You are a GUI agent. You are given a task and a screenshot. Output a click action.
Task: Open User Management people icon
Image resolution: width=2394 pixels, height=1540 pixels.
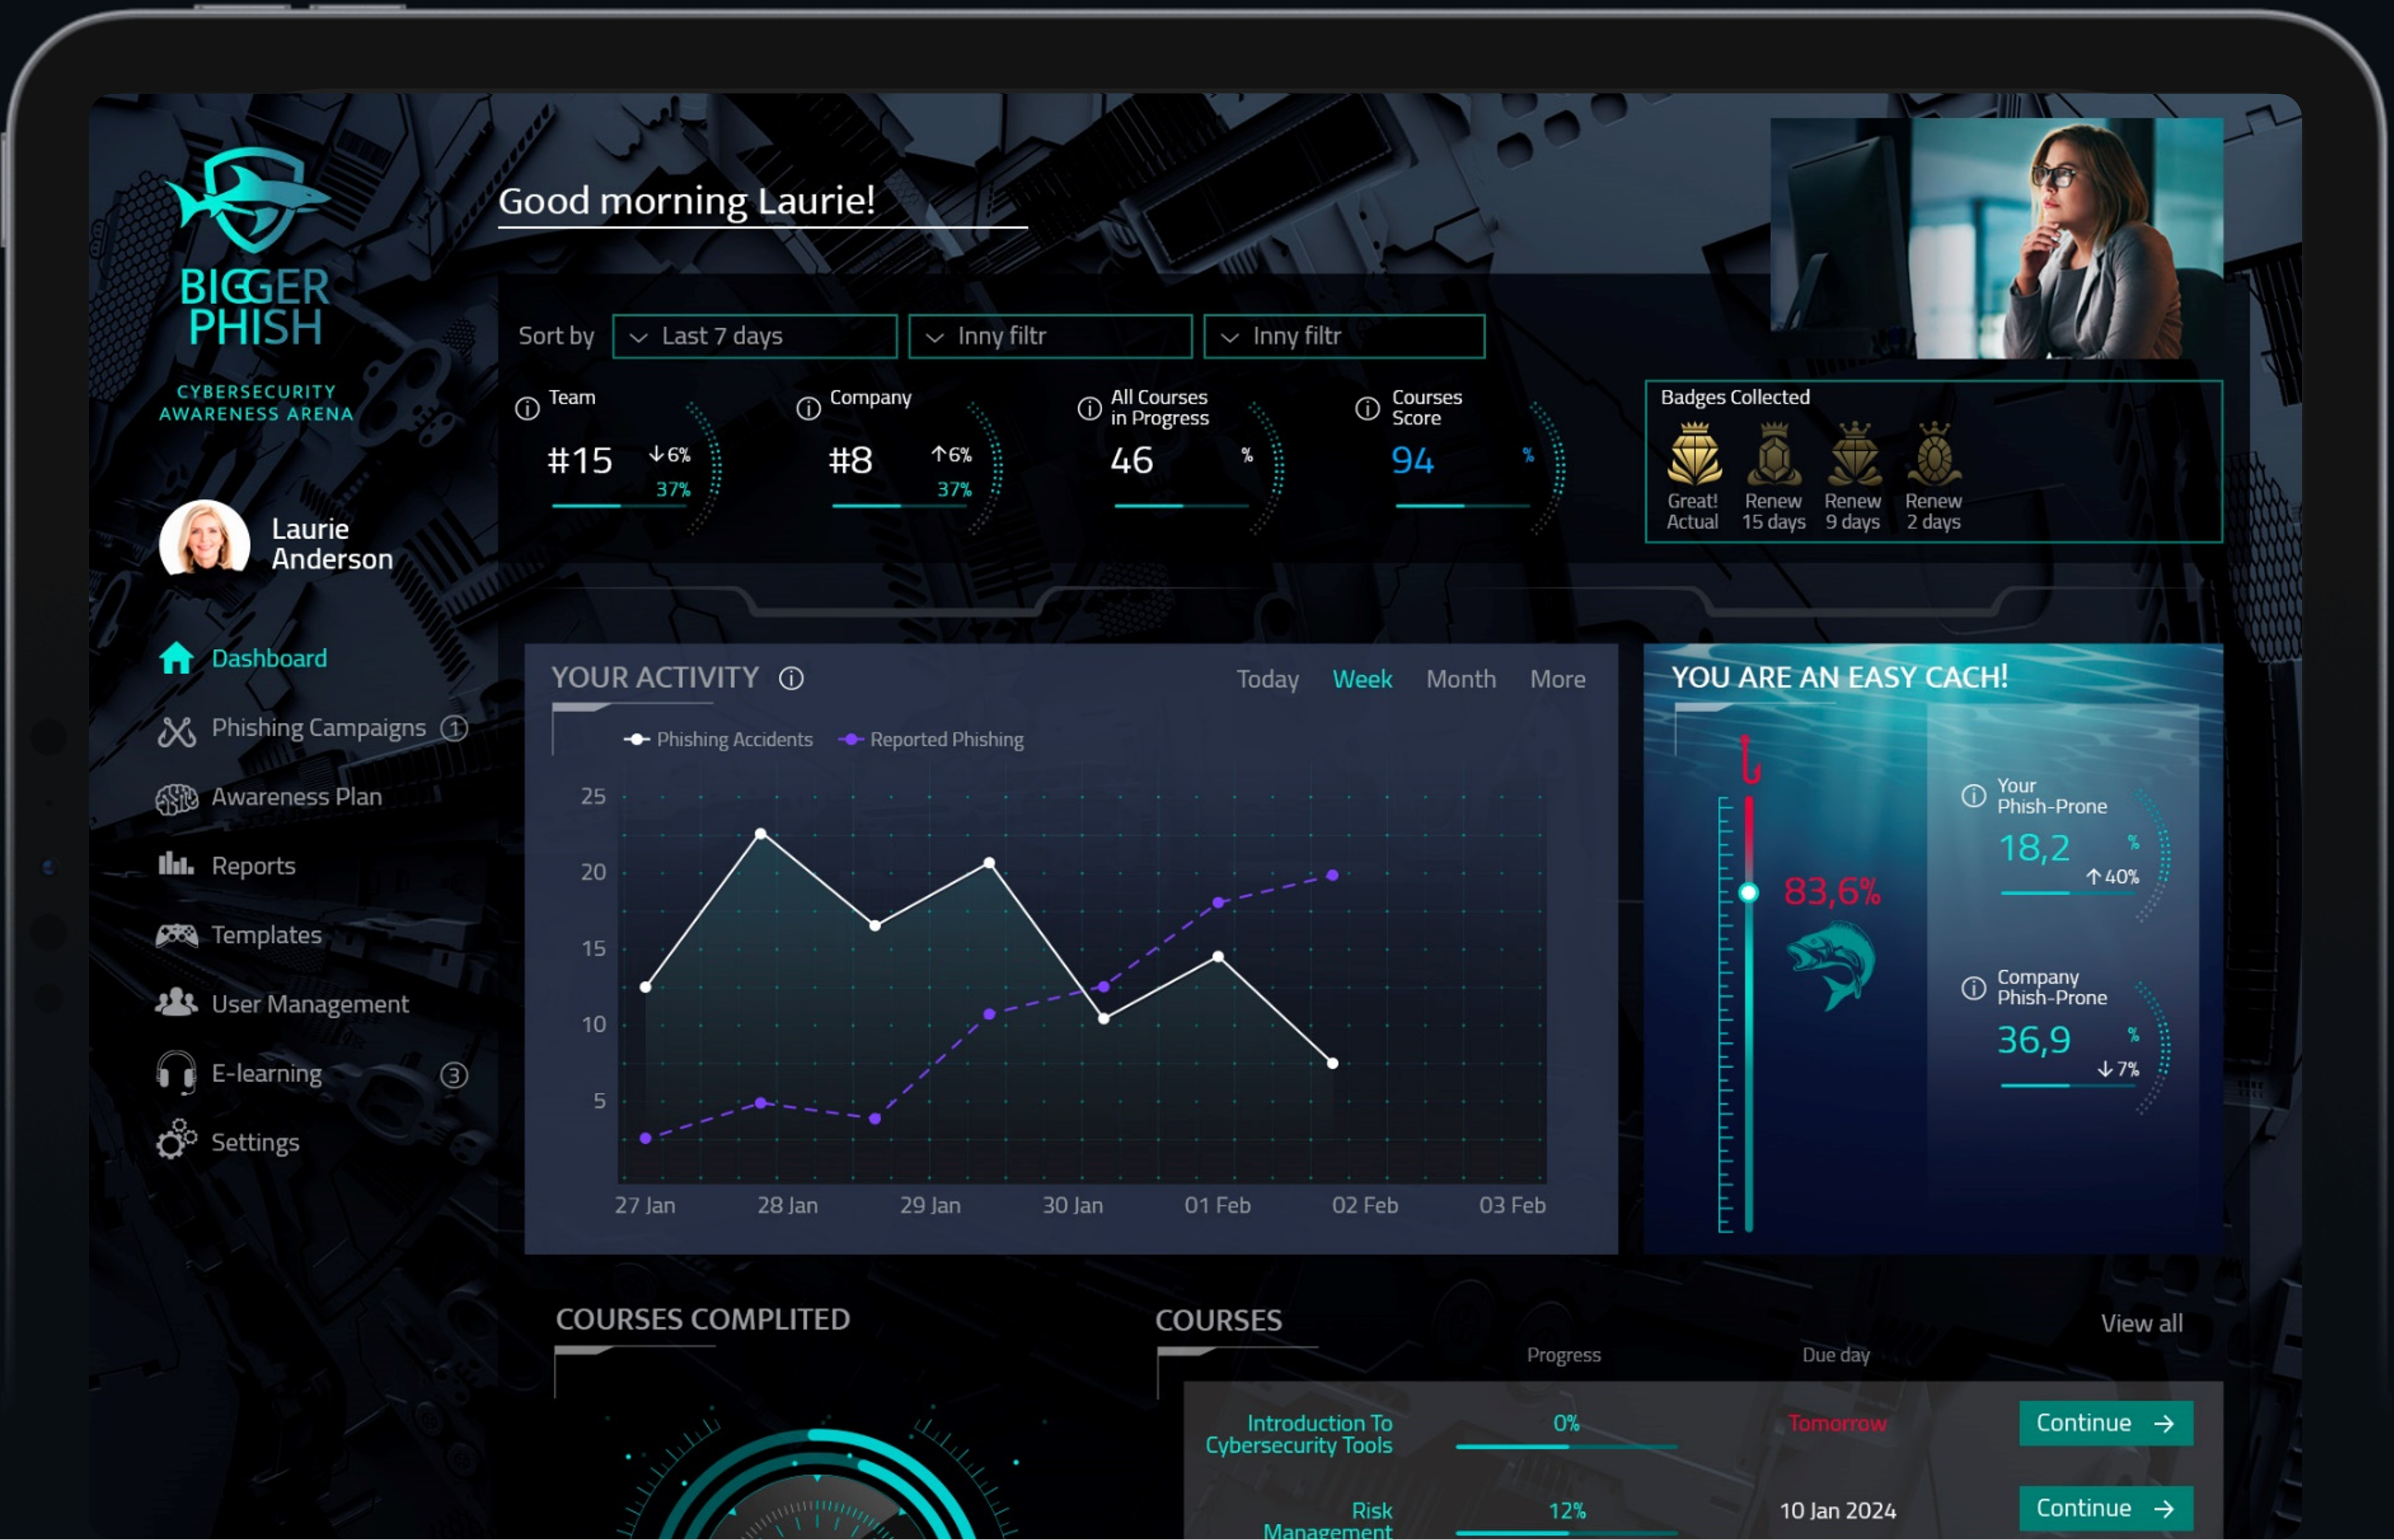(176, 1003)
